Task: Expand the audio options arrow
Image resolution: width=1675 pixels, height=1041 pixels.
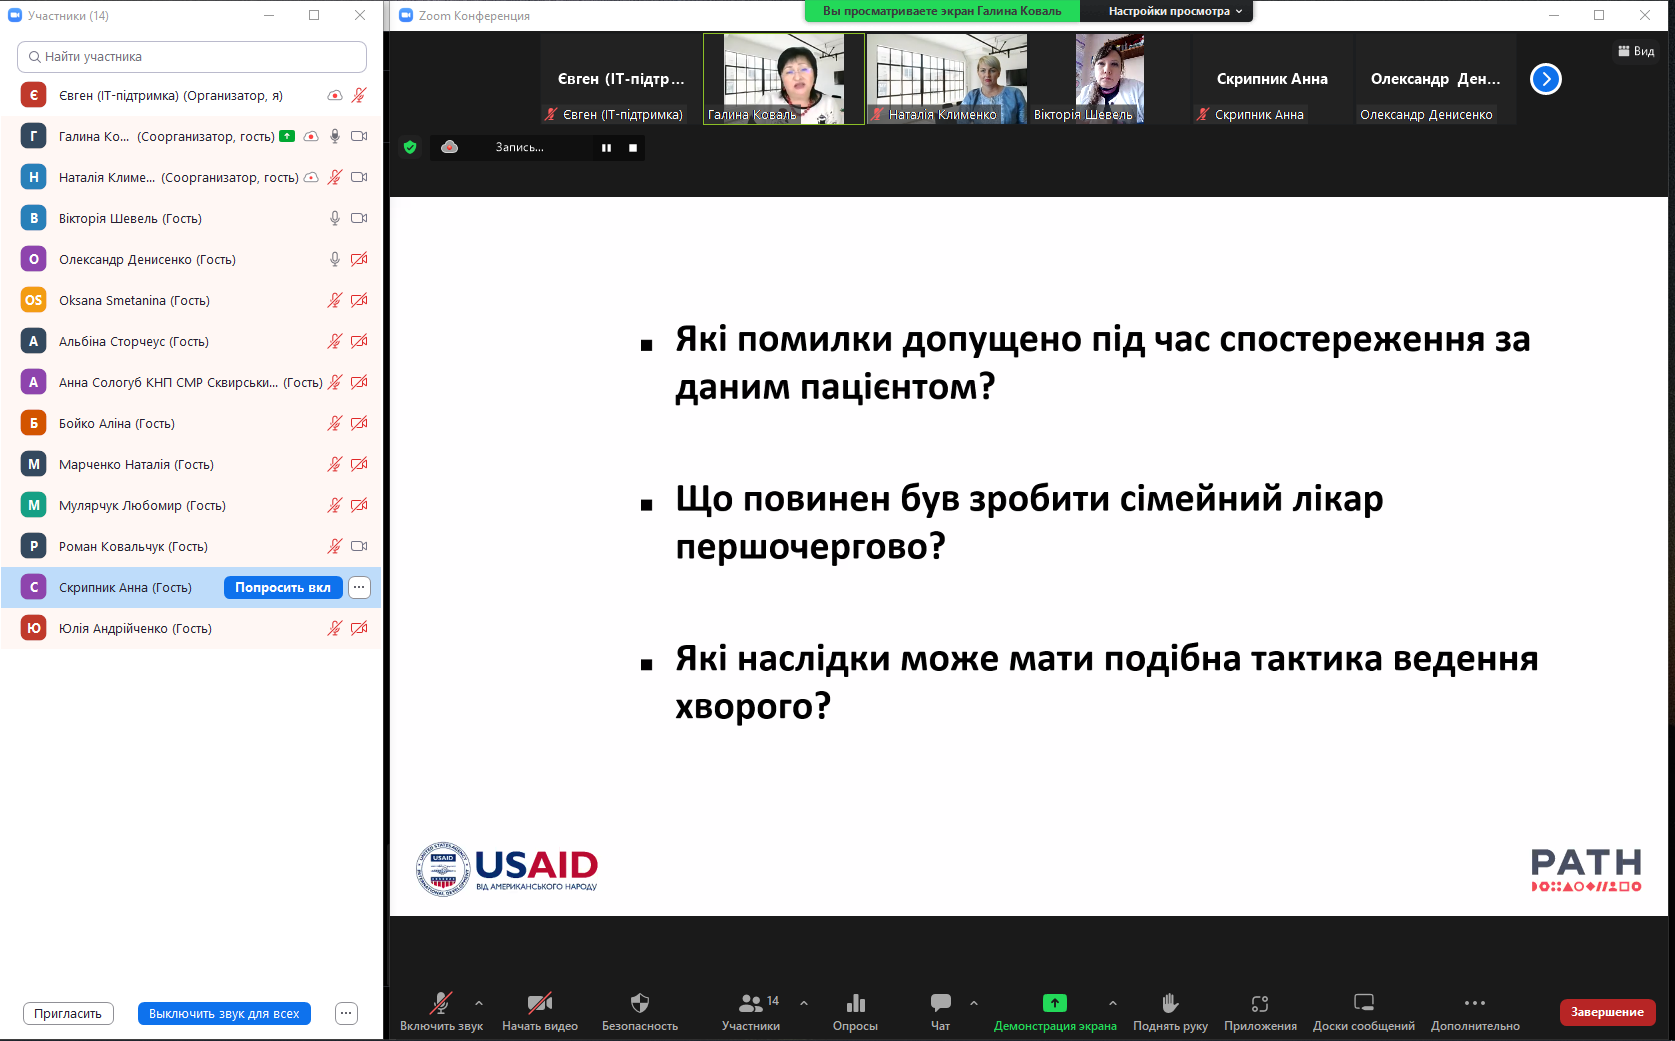Action: click(x=479, y=1003)
